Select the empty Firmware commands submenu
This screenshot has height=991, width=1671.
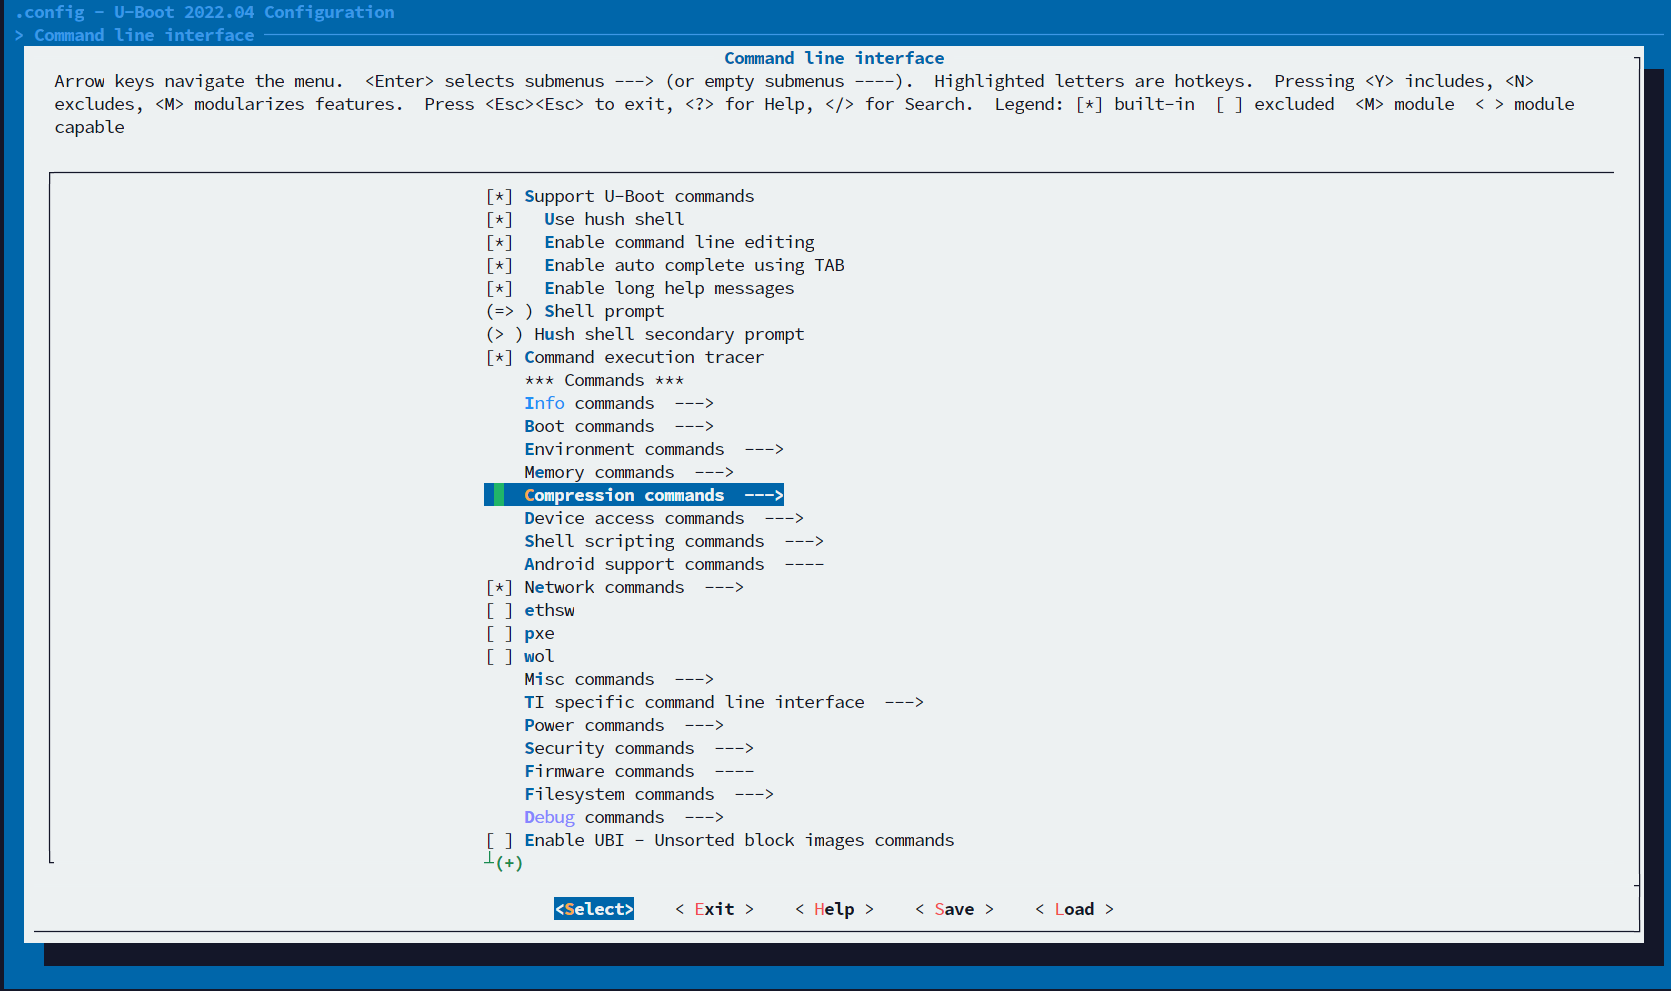coord(639,771)
